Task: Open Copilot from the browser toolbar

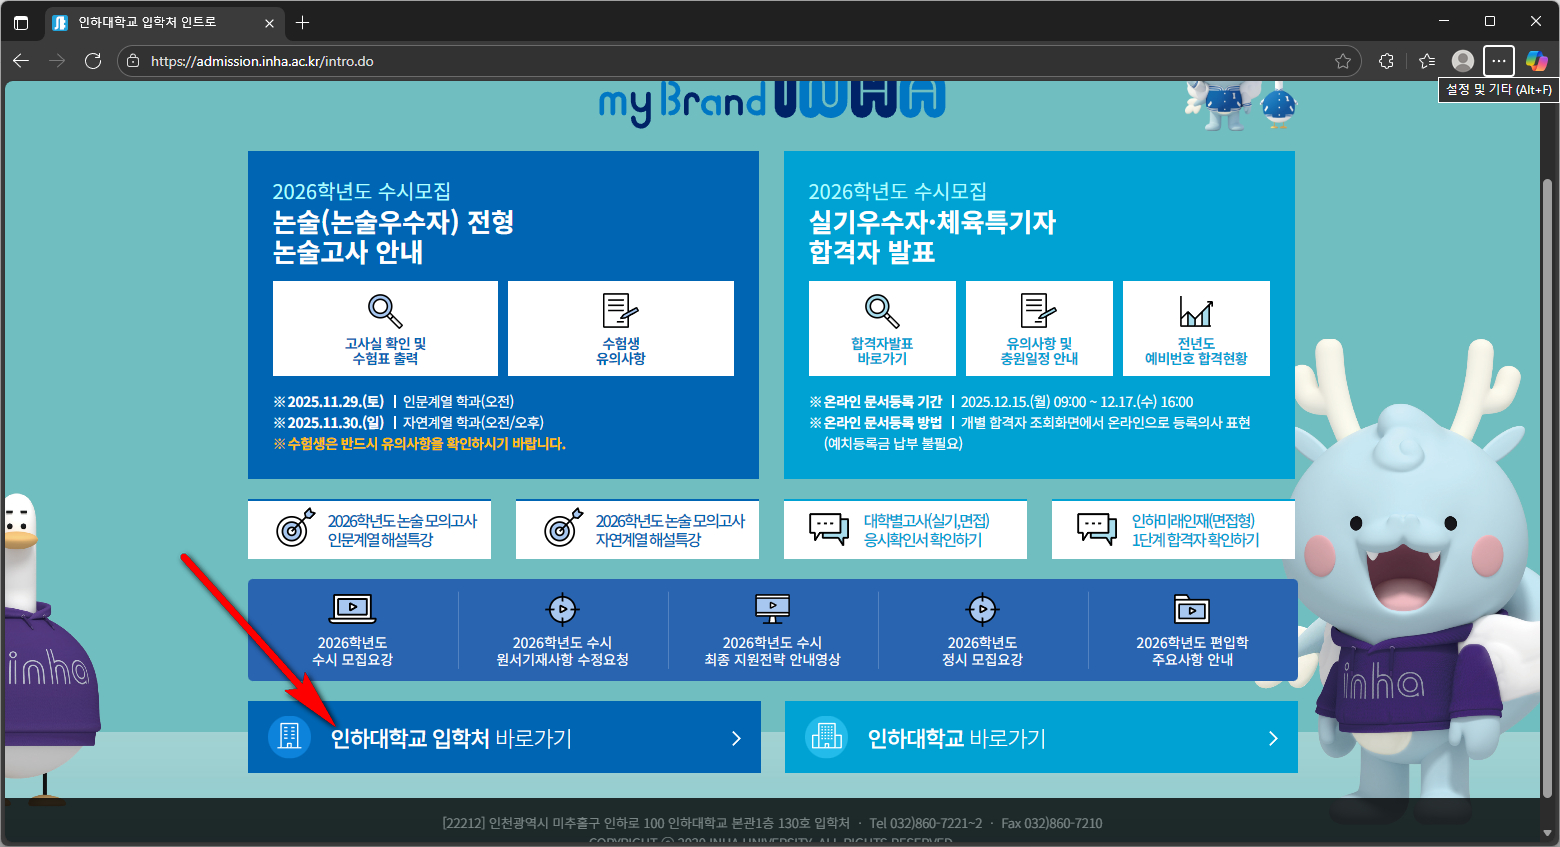Action: [1536, 61]
